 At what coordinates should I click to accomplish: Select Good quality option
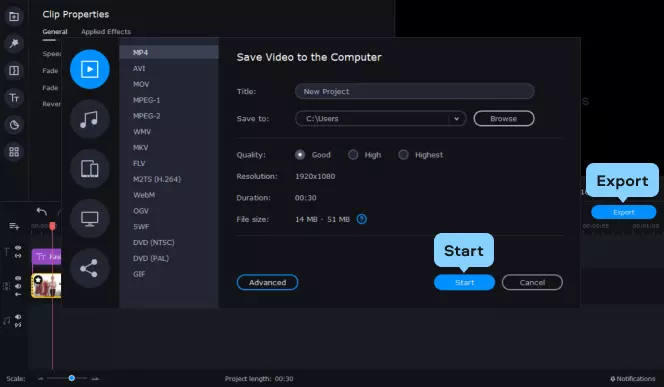tap(300, 155)
